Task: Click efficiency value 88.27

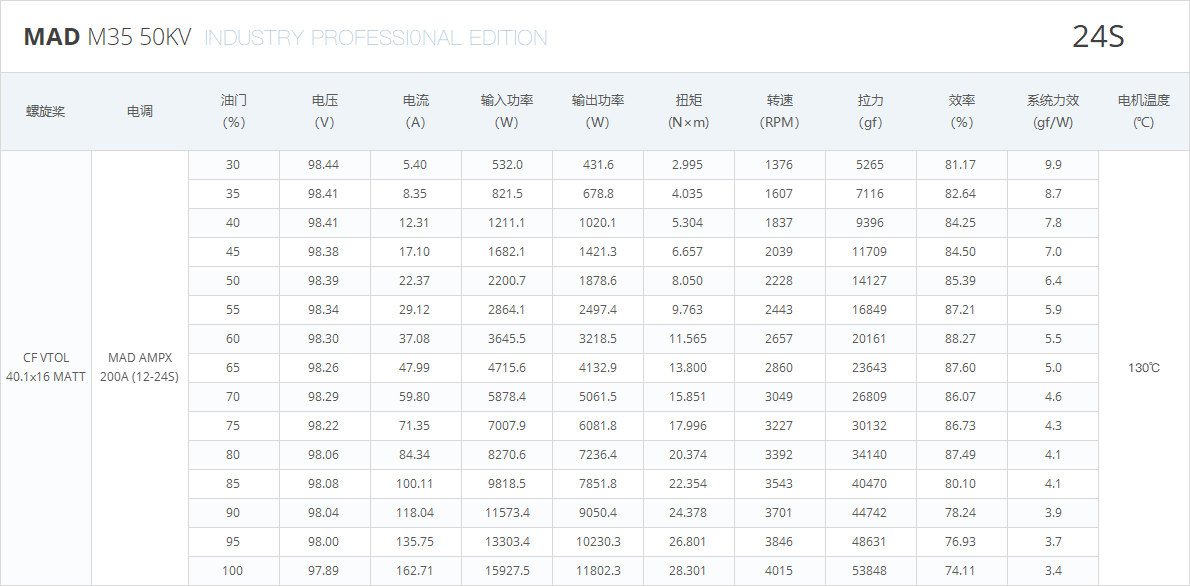Action: (x=961, y=339)
